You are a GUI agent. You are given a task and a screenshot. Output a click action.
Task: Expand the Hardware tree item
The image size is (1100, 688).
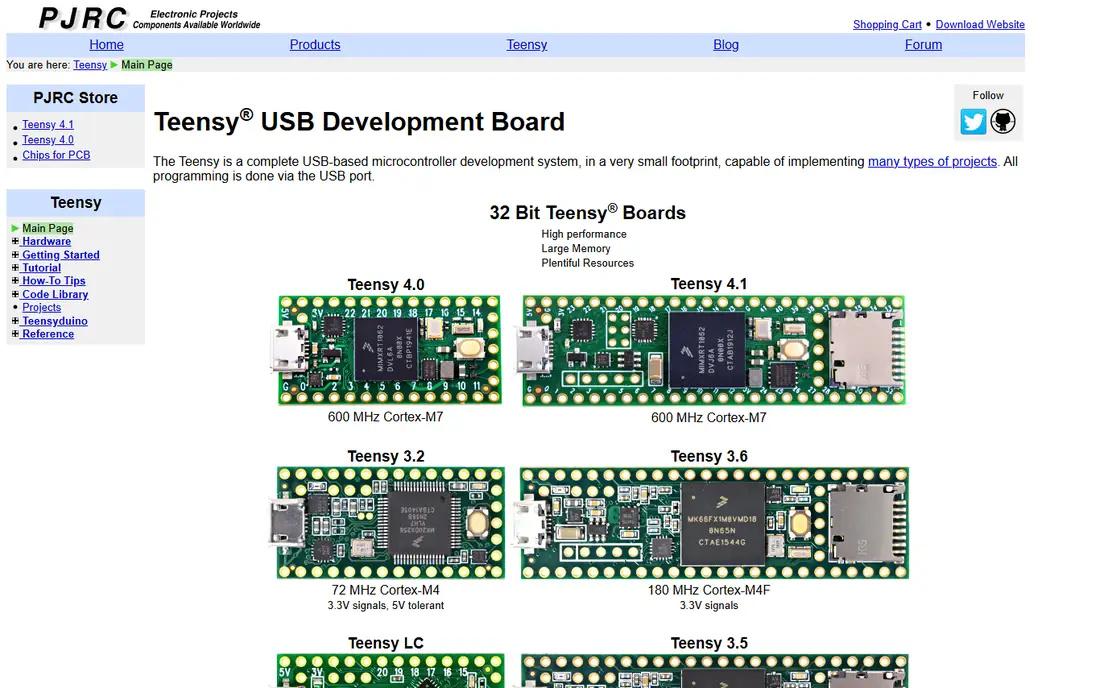point(15,241)
